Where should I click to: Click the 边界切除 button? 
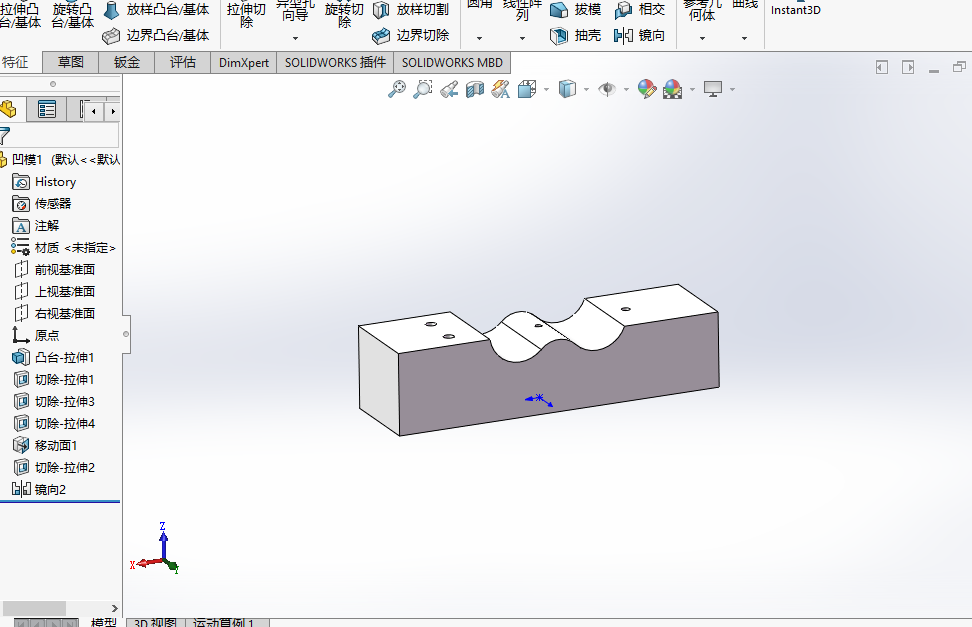tap(410, 35)
